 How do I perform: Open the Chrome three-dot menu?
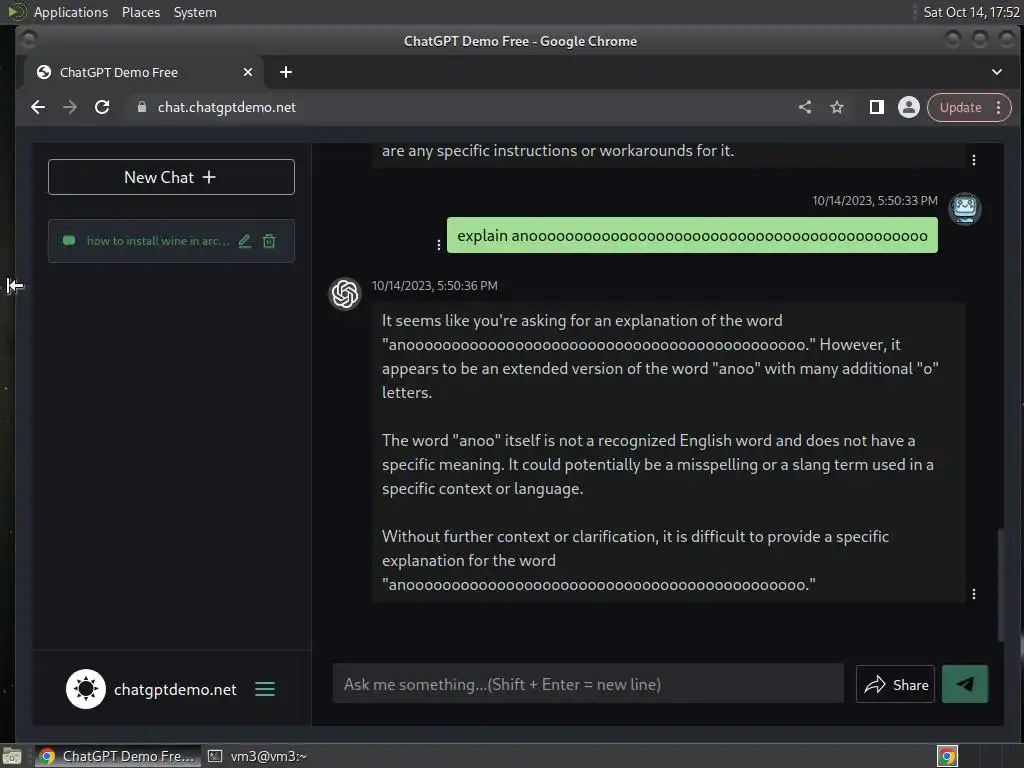999,107
